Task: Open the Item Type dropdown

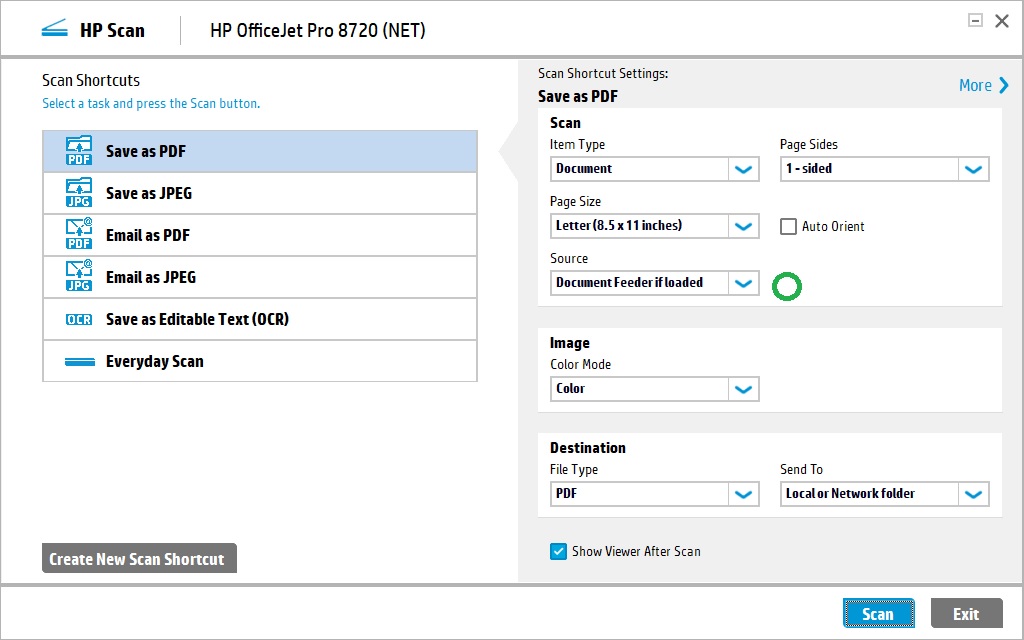Action: coord(654,168)
